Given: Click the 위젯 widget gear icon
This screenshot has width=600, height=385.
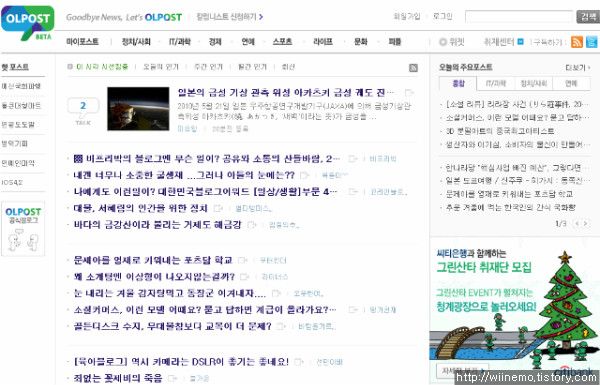Looking at the screenshot, I should coord(443,42).
